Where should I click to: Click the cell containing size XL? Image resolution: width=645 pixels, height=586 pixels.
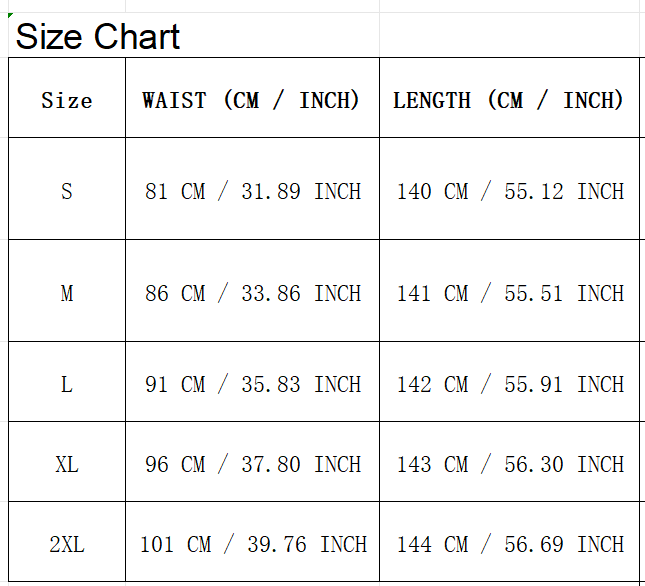67,462
